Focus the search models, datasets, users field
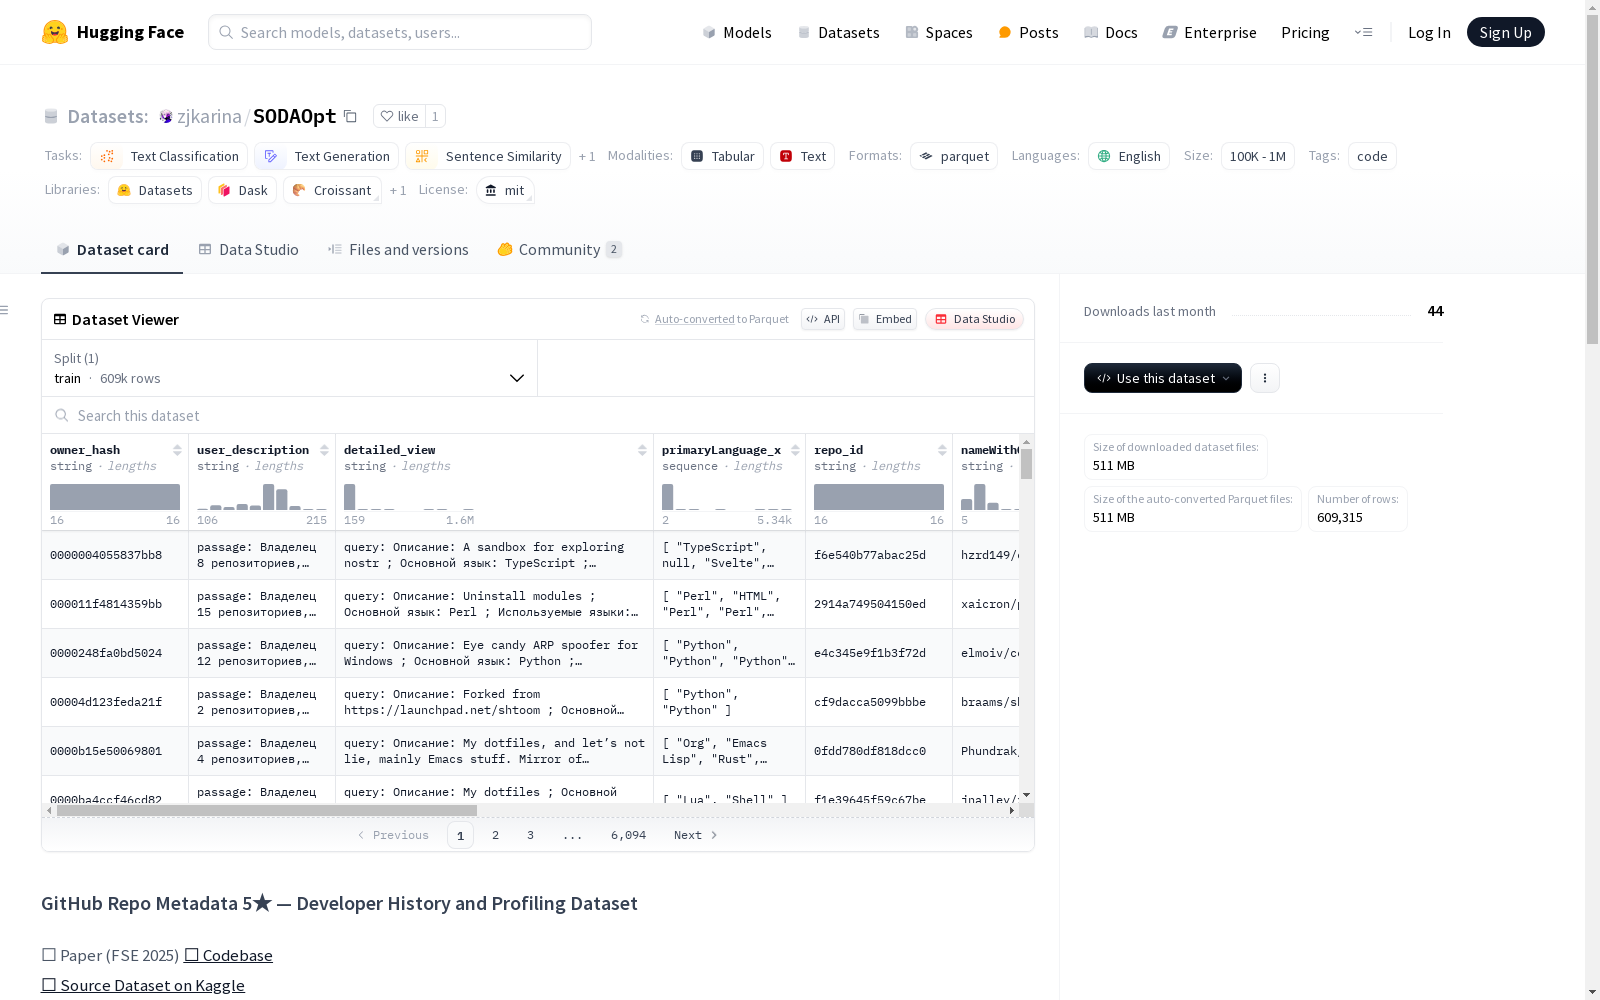1600x1000 pixels. coord(400,32)
